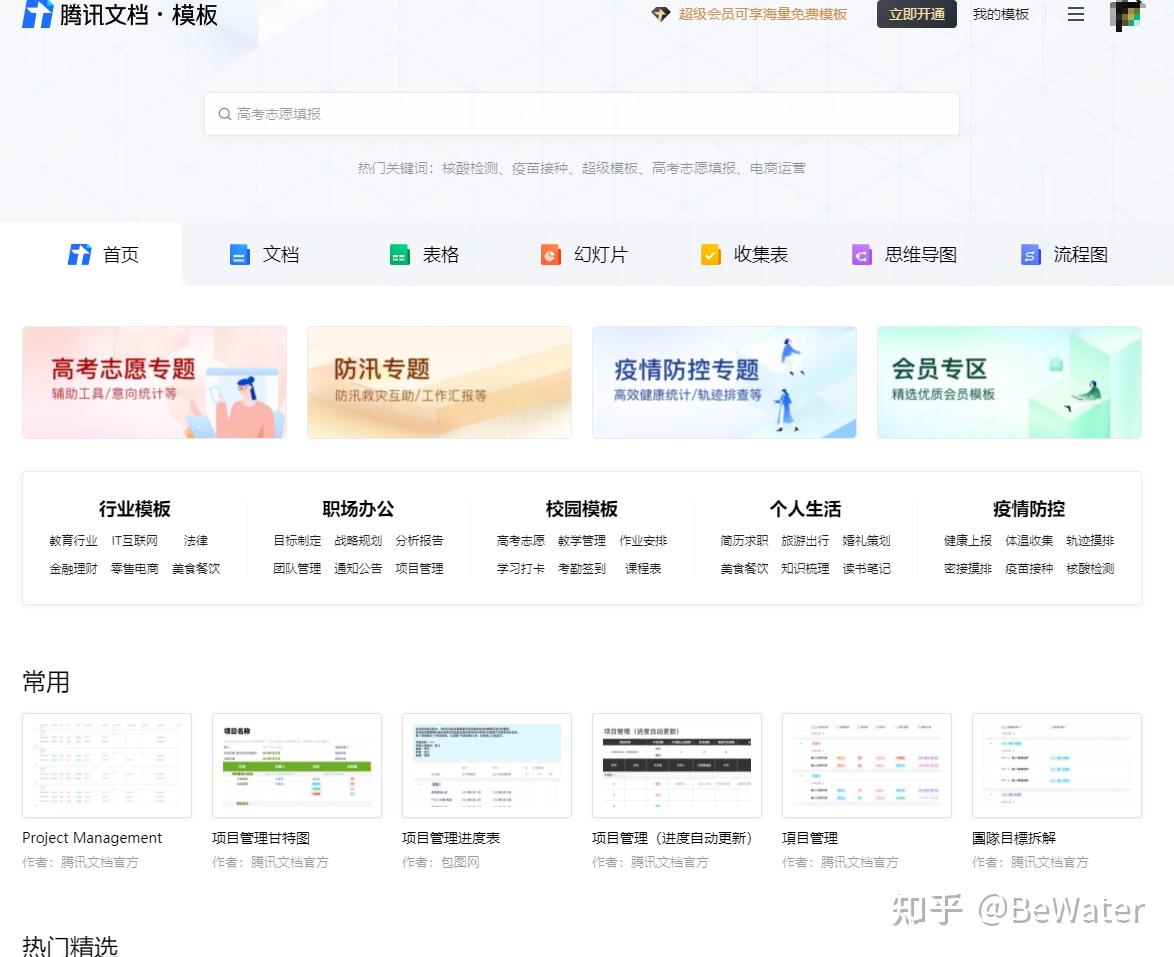Click the purple 思维导图 mind map icon

click(862, 255)
